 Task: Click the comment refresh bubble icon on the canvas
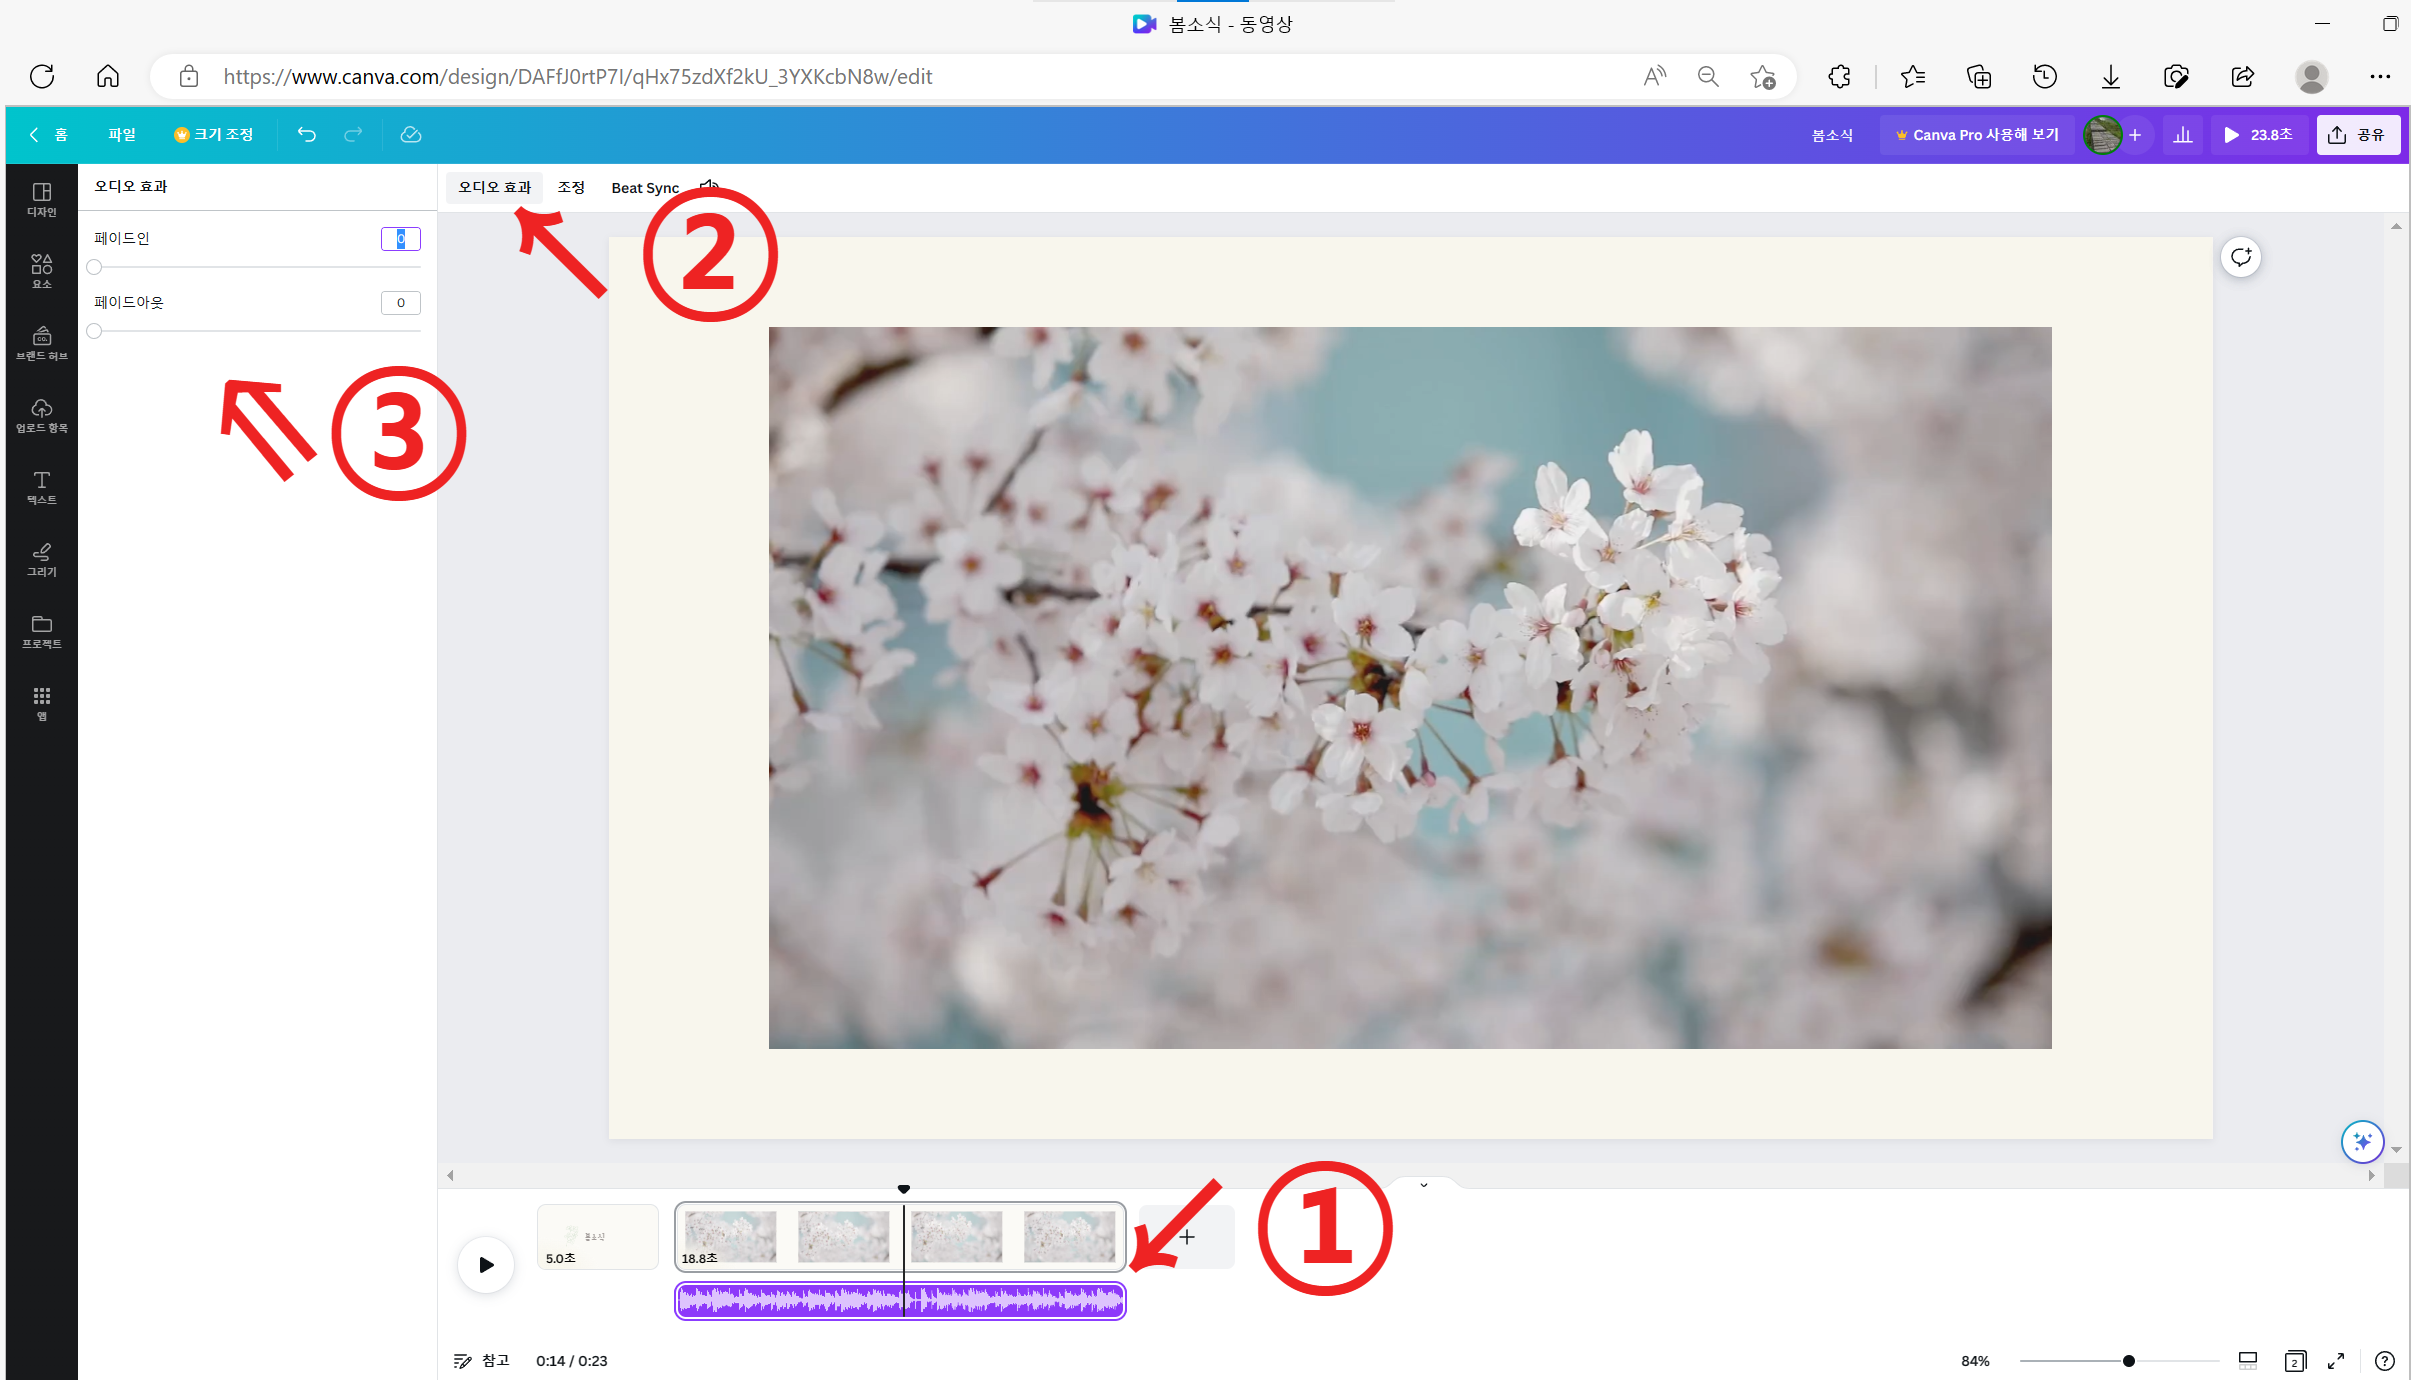tap(2241, 257)
